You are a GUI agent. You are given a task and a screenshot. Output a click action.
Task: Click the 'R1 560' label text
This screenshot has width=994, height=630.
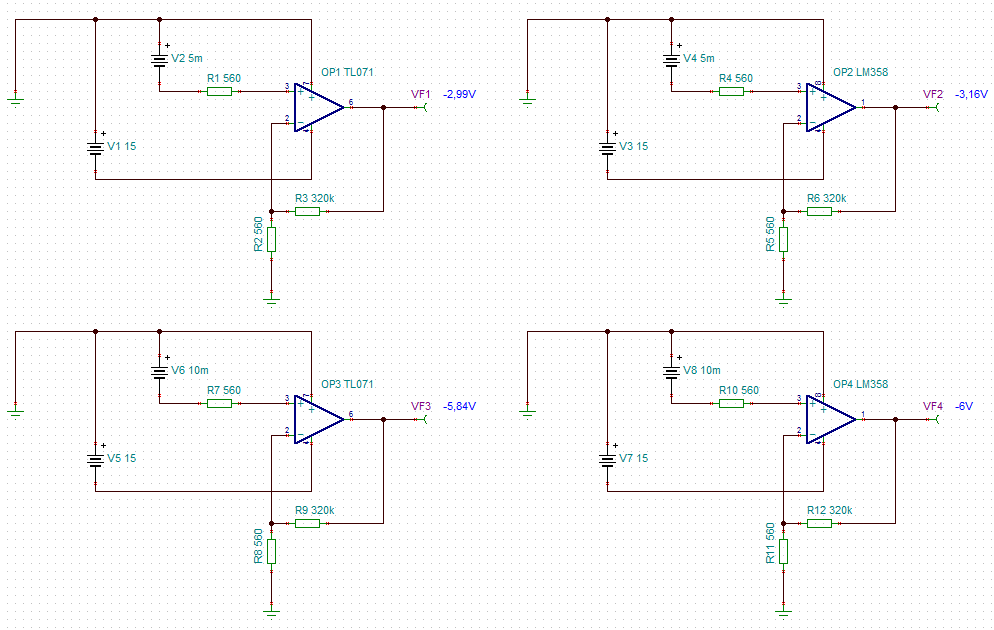click(x=224, y=79)
